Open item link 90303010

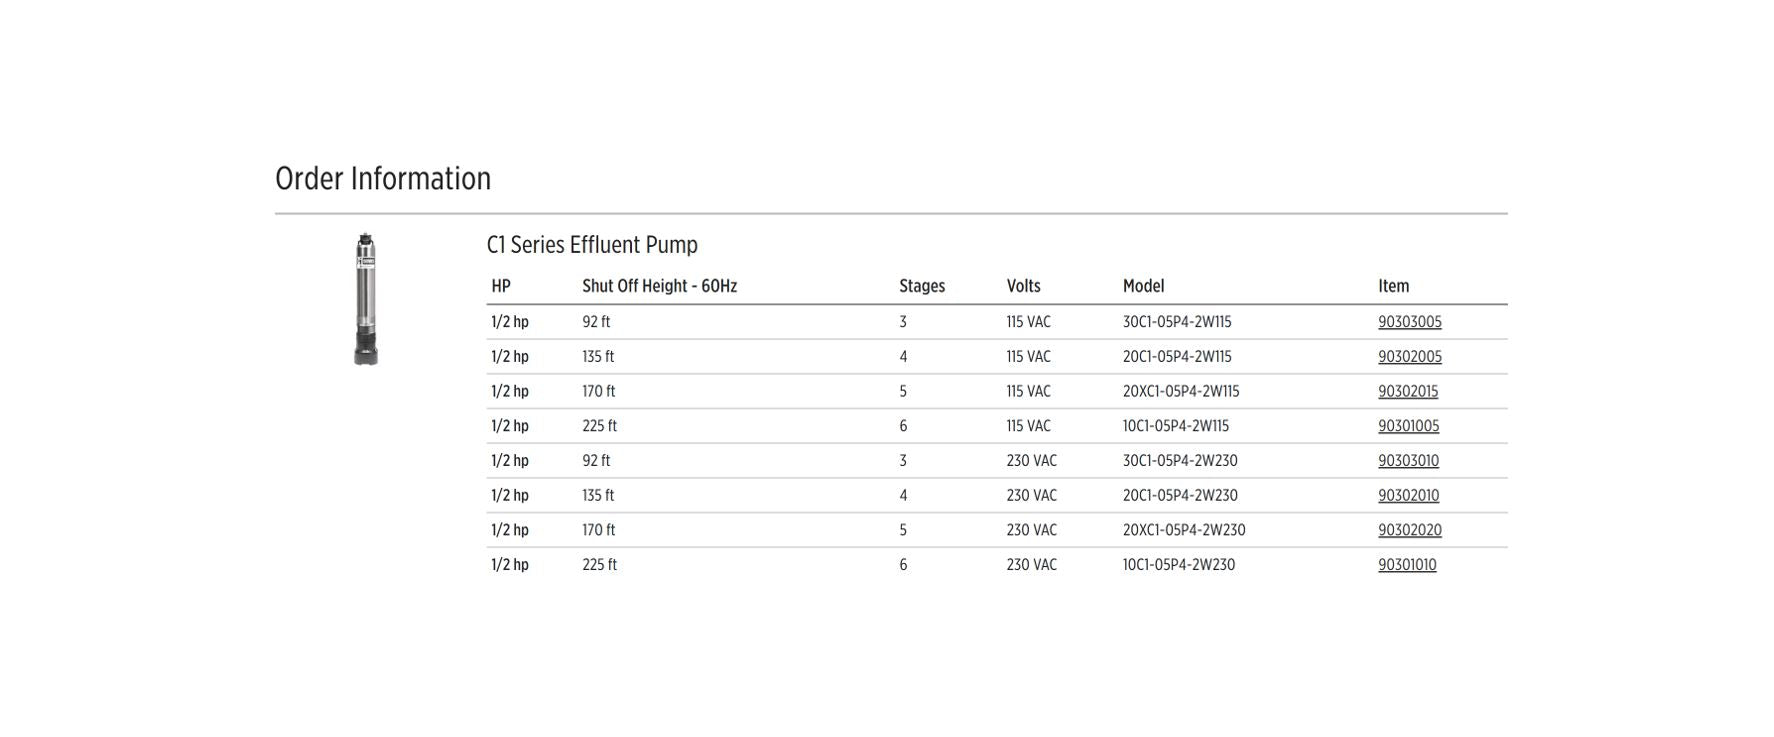click(1408, 461)
